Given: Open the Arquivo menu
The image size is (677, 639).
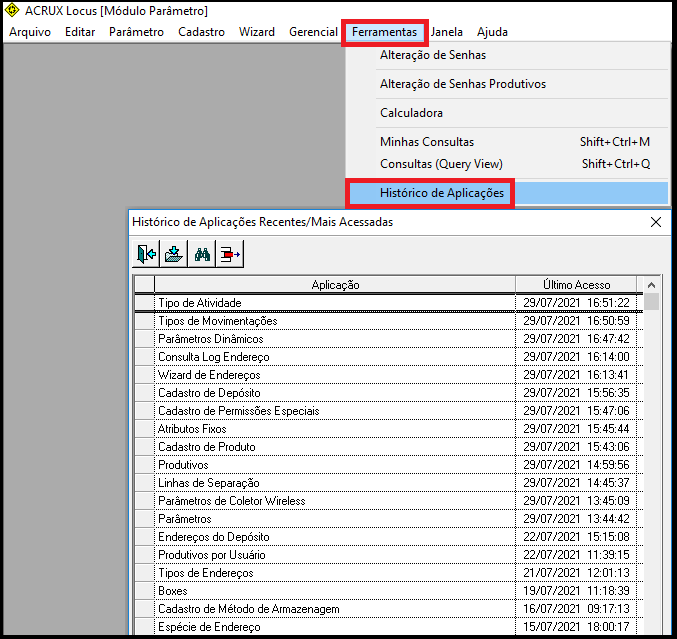Looking at the screenshot, I should (30, 32).
